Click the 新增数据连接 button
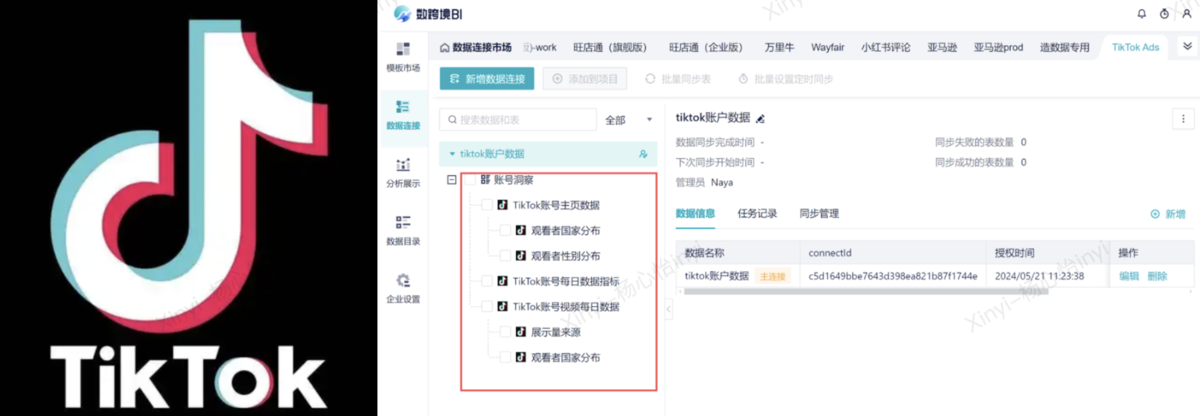 pos(487,78)
